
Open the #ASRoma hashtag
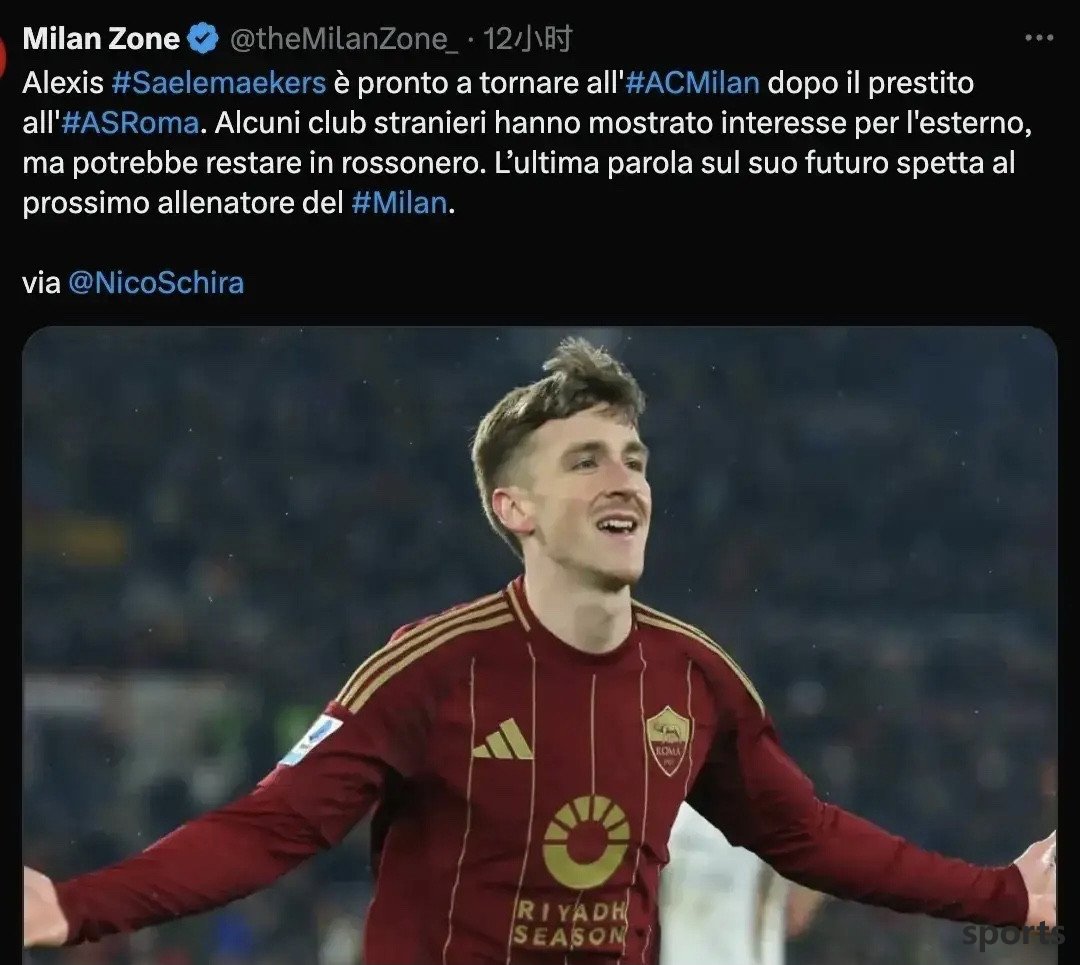pyautogui.click(x=130, y=123)
